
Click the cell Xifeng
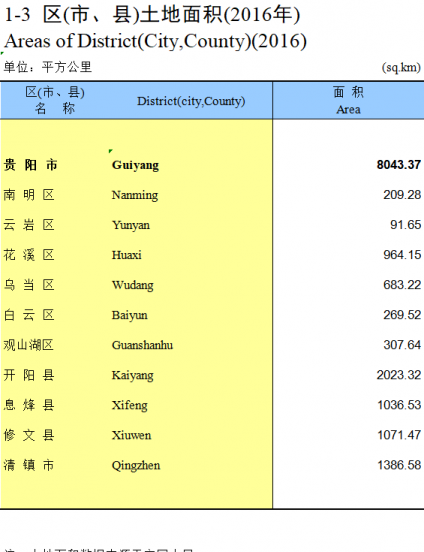point(130,406)
